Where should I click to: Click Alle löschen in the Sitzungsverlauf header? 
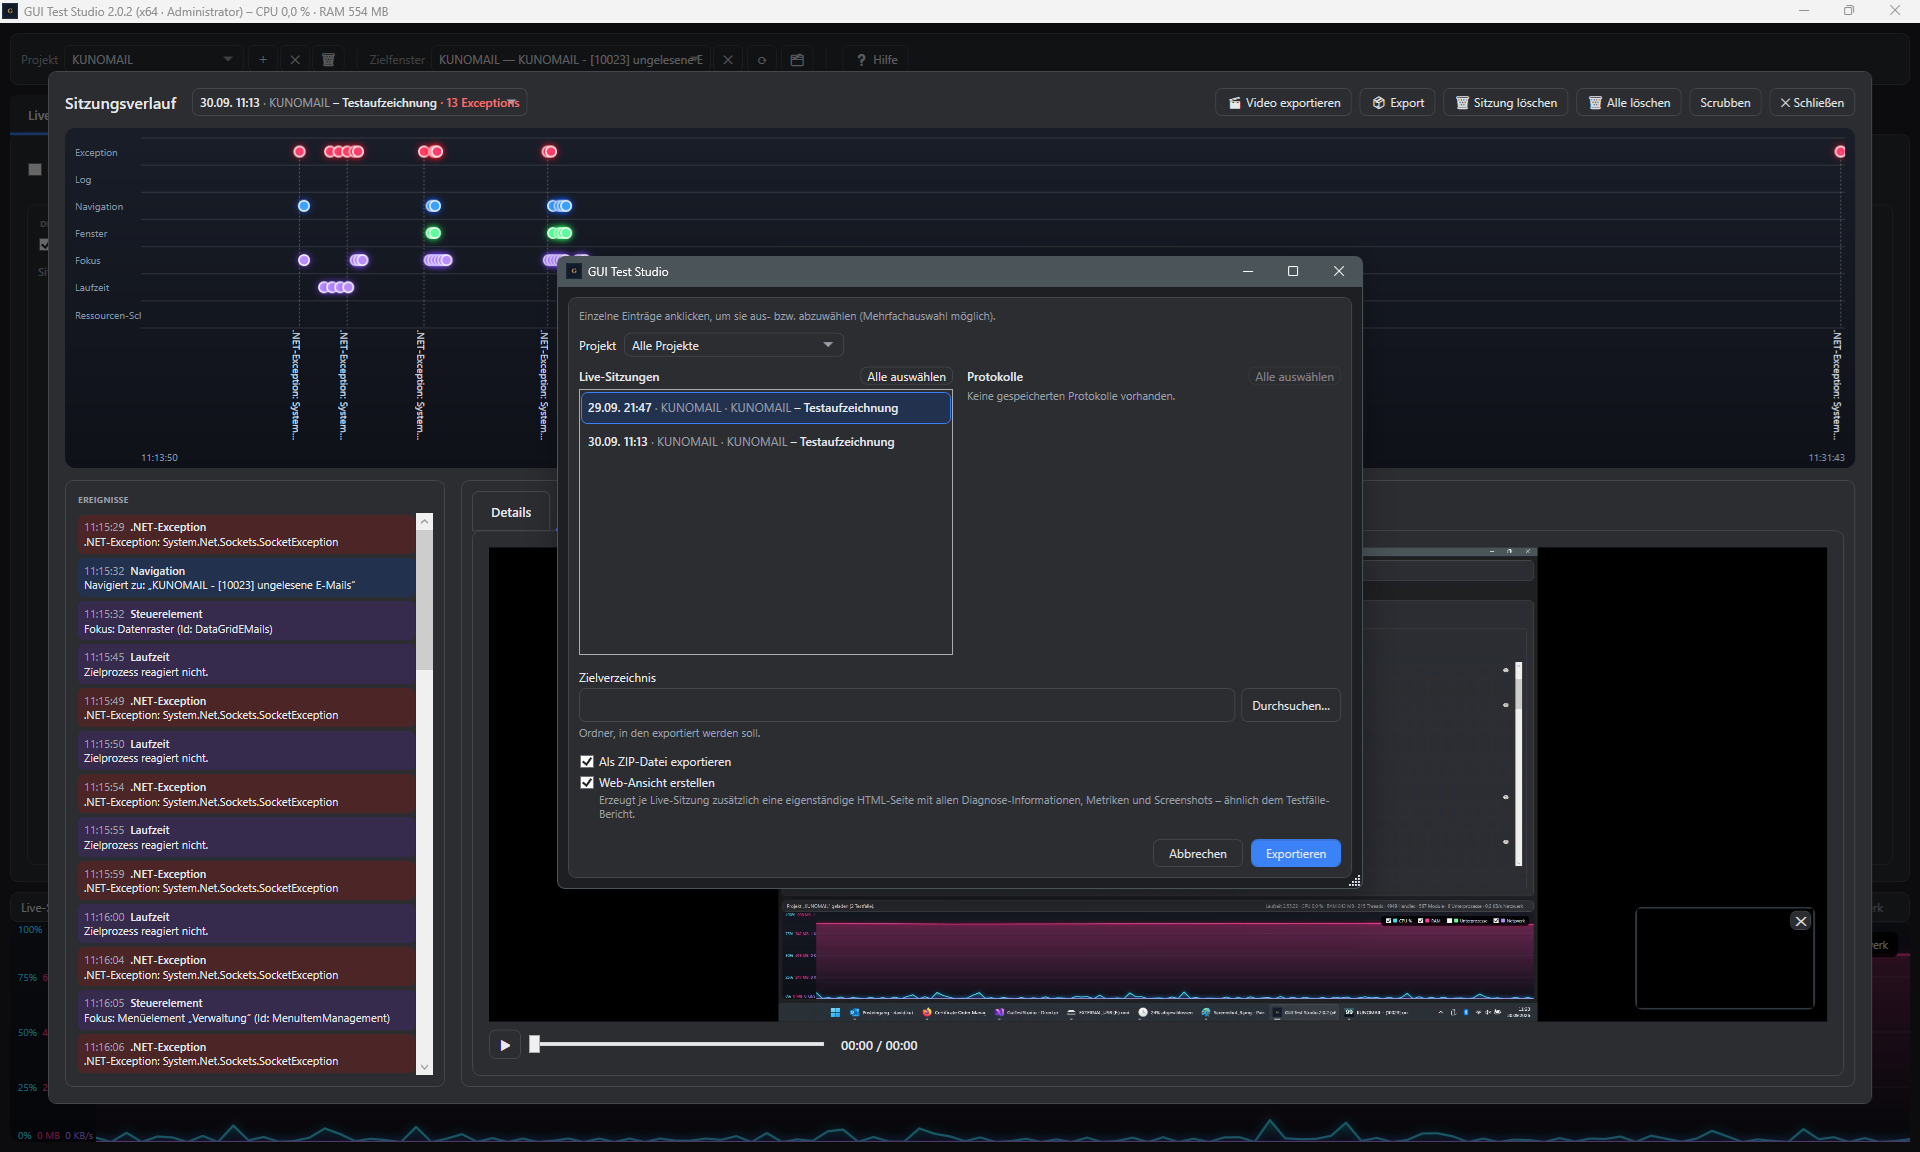[x=1629, y=103]
